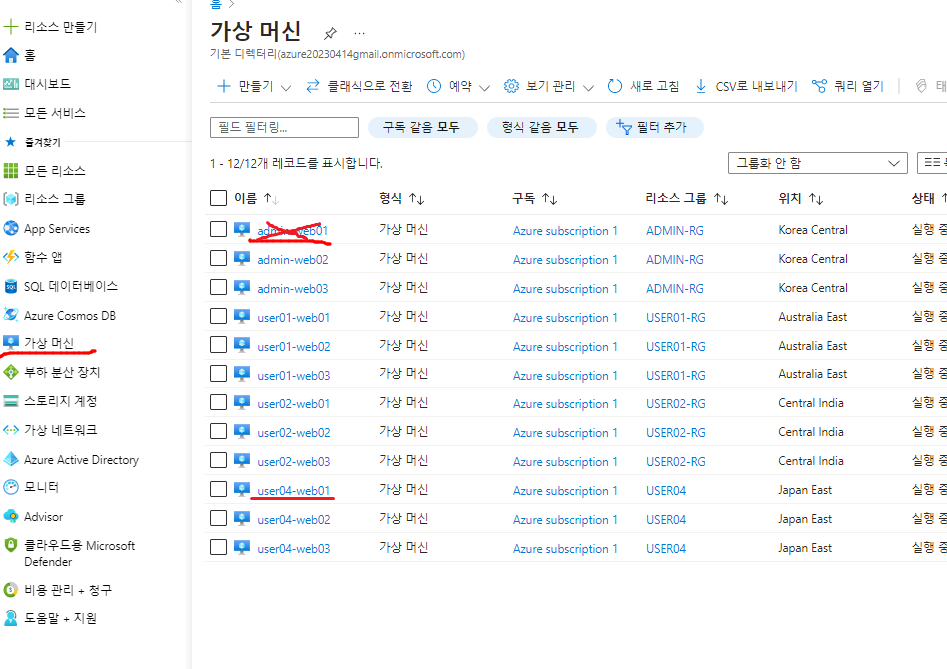Open the ellipsis more options next to page title
The height and width of the screenshot is (669, 947).
click(x=359, y=33)
